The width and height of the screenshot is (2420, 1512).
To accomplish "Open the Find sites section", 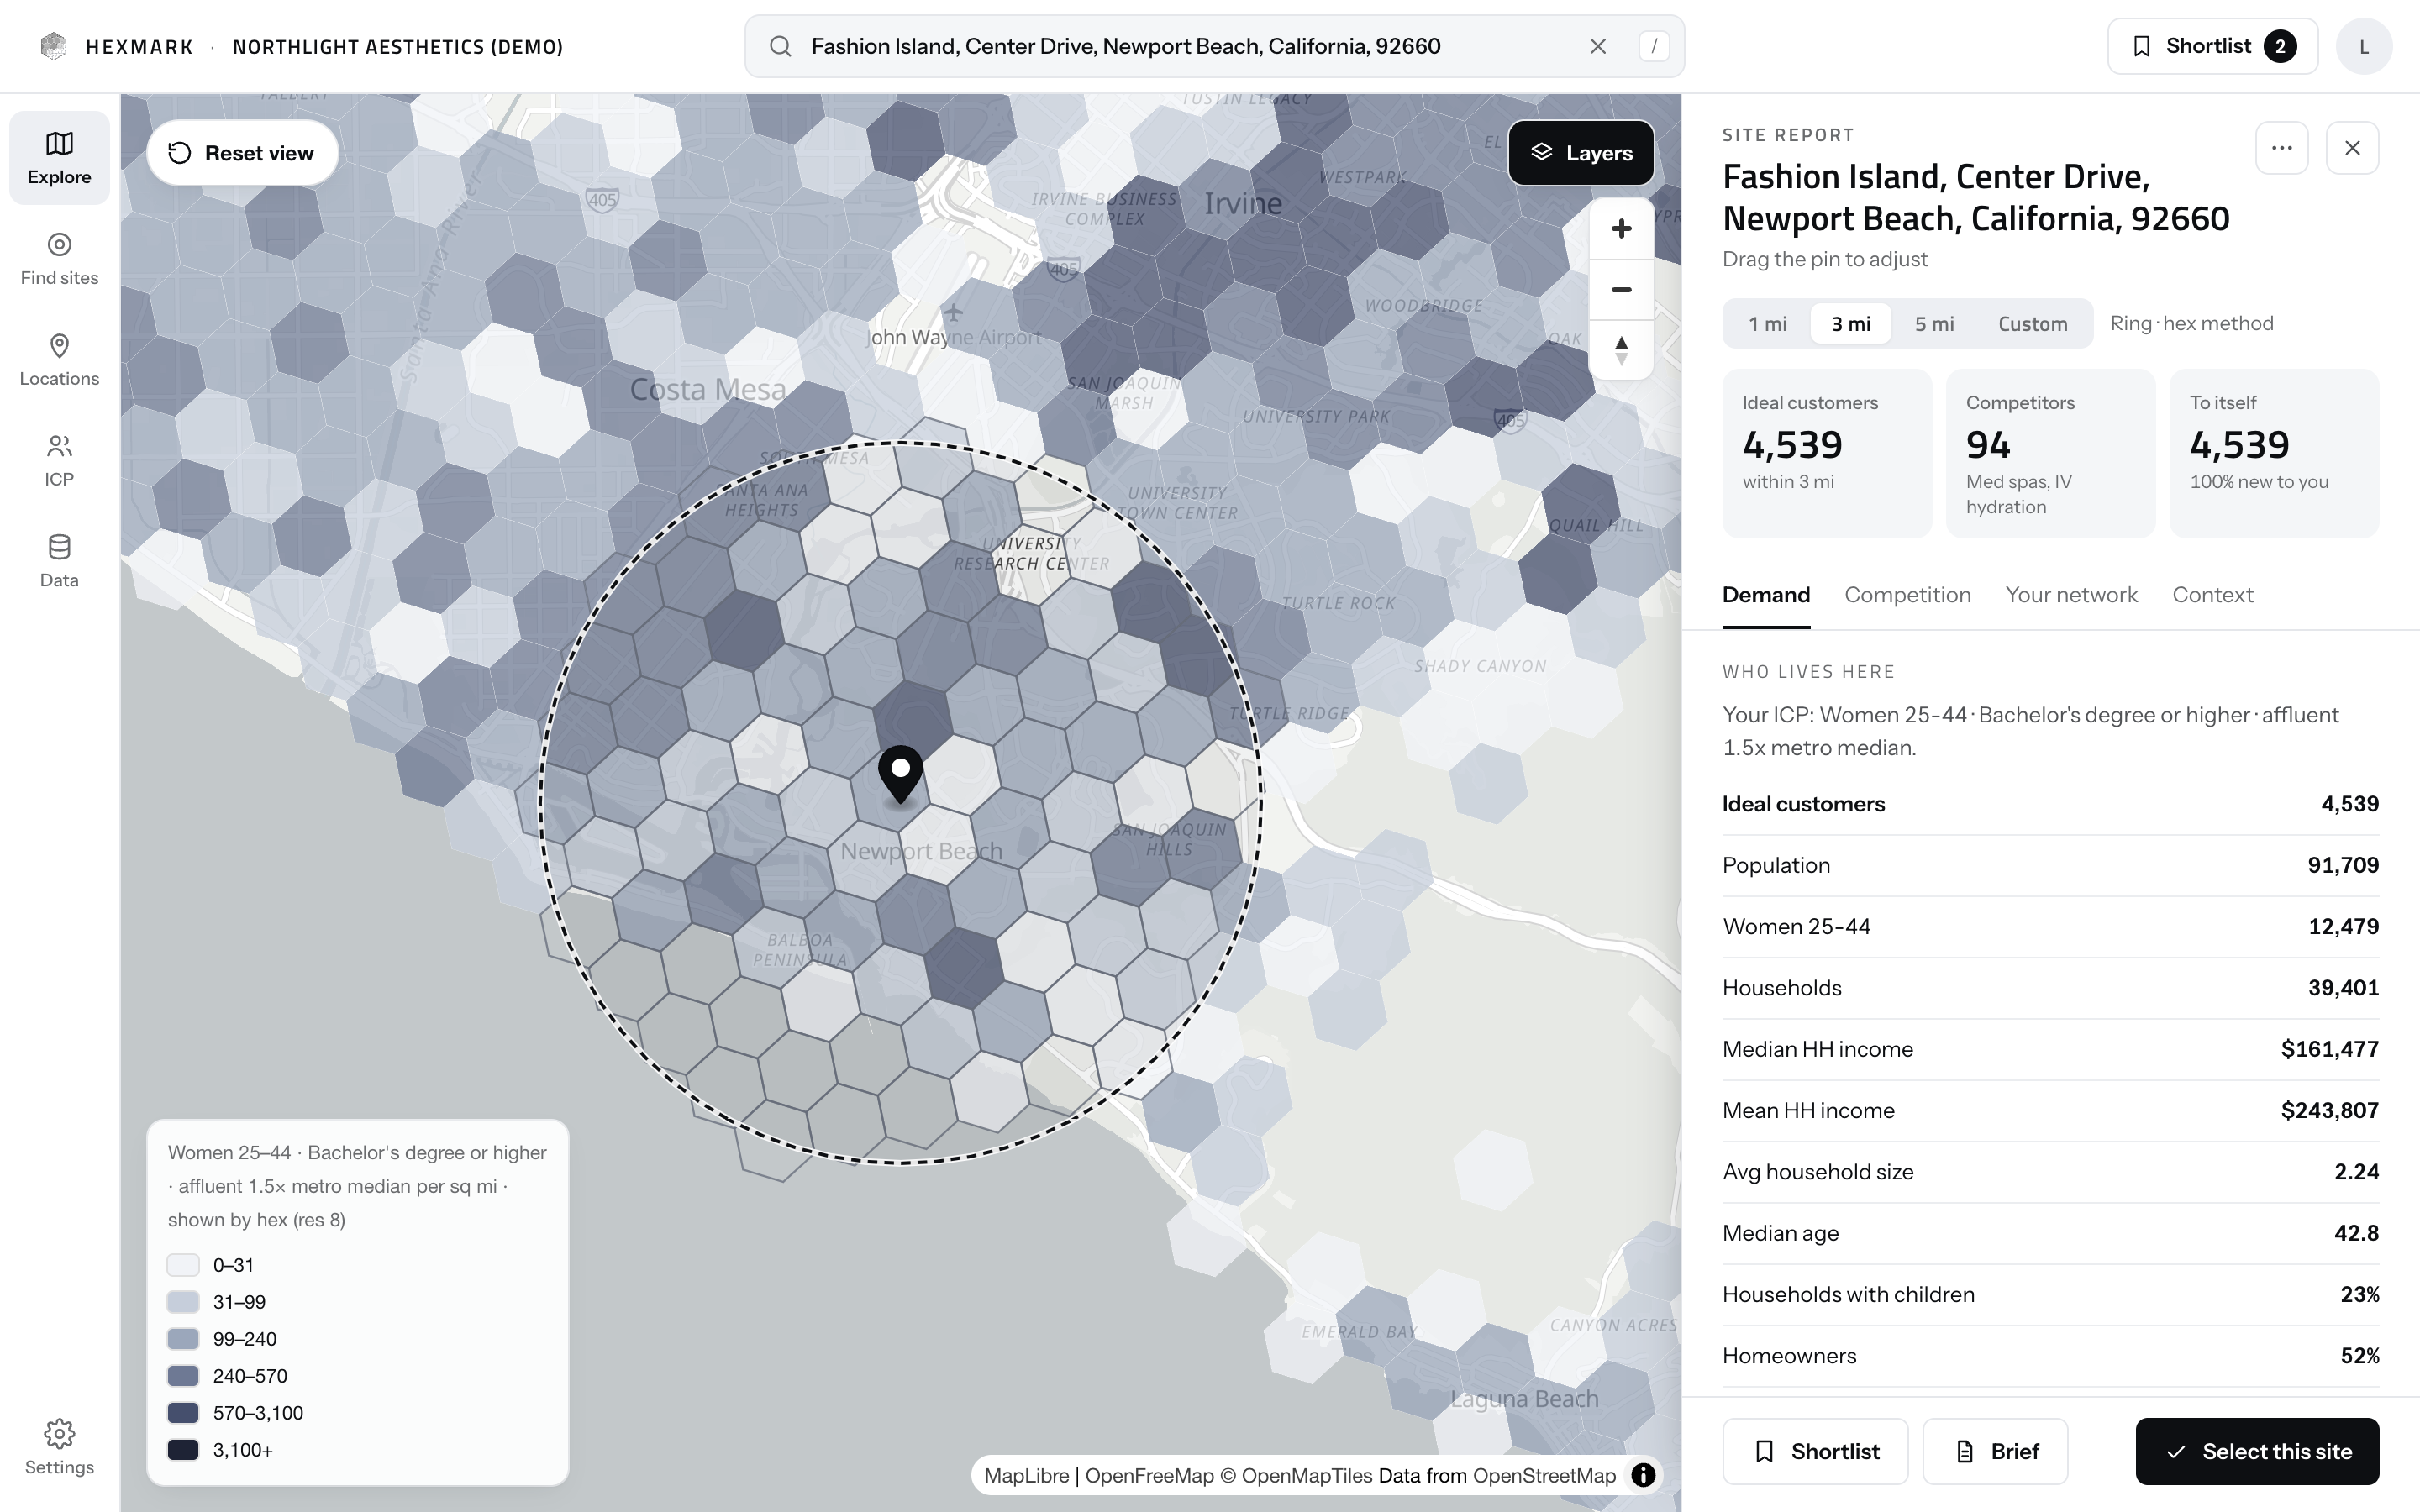I will tap(59, 259).
